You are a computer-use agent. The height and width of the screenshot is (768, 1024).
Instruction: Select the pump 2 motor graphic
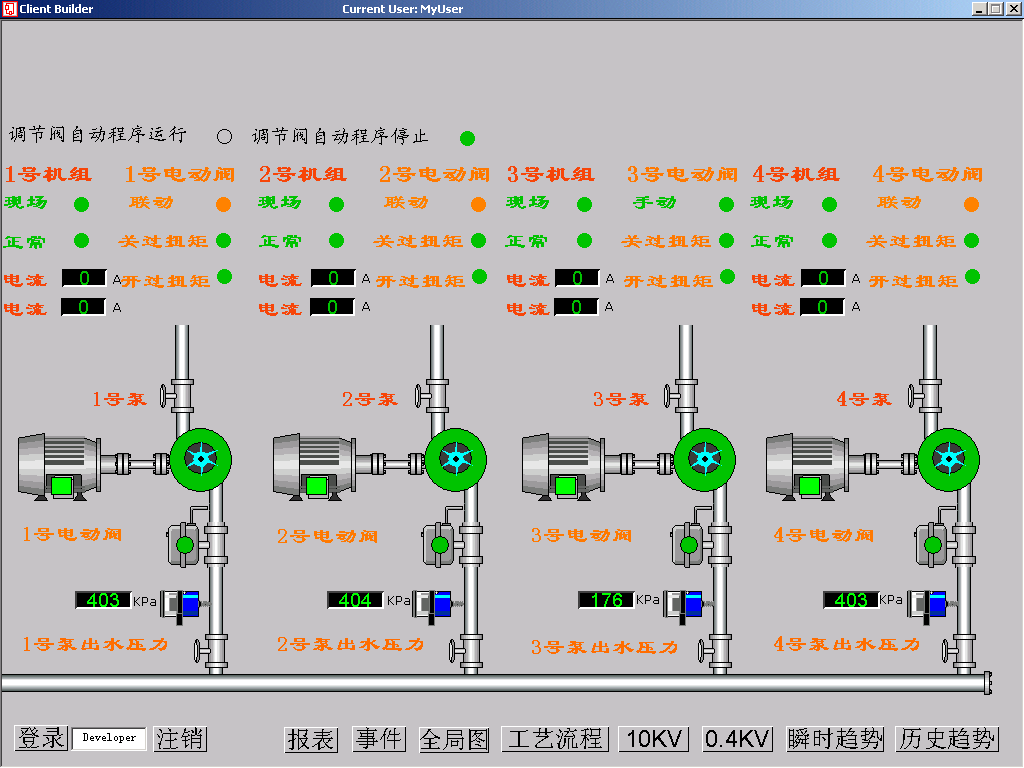click(313, 465)
